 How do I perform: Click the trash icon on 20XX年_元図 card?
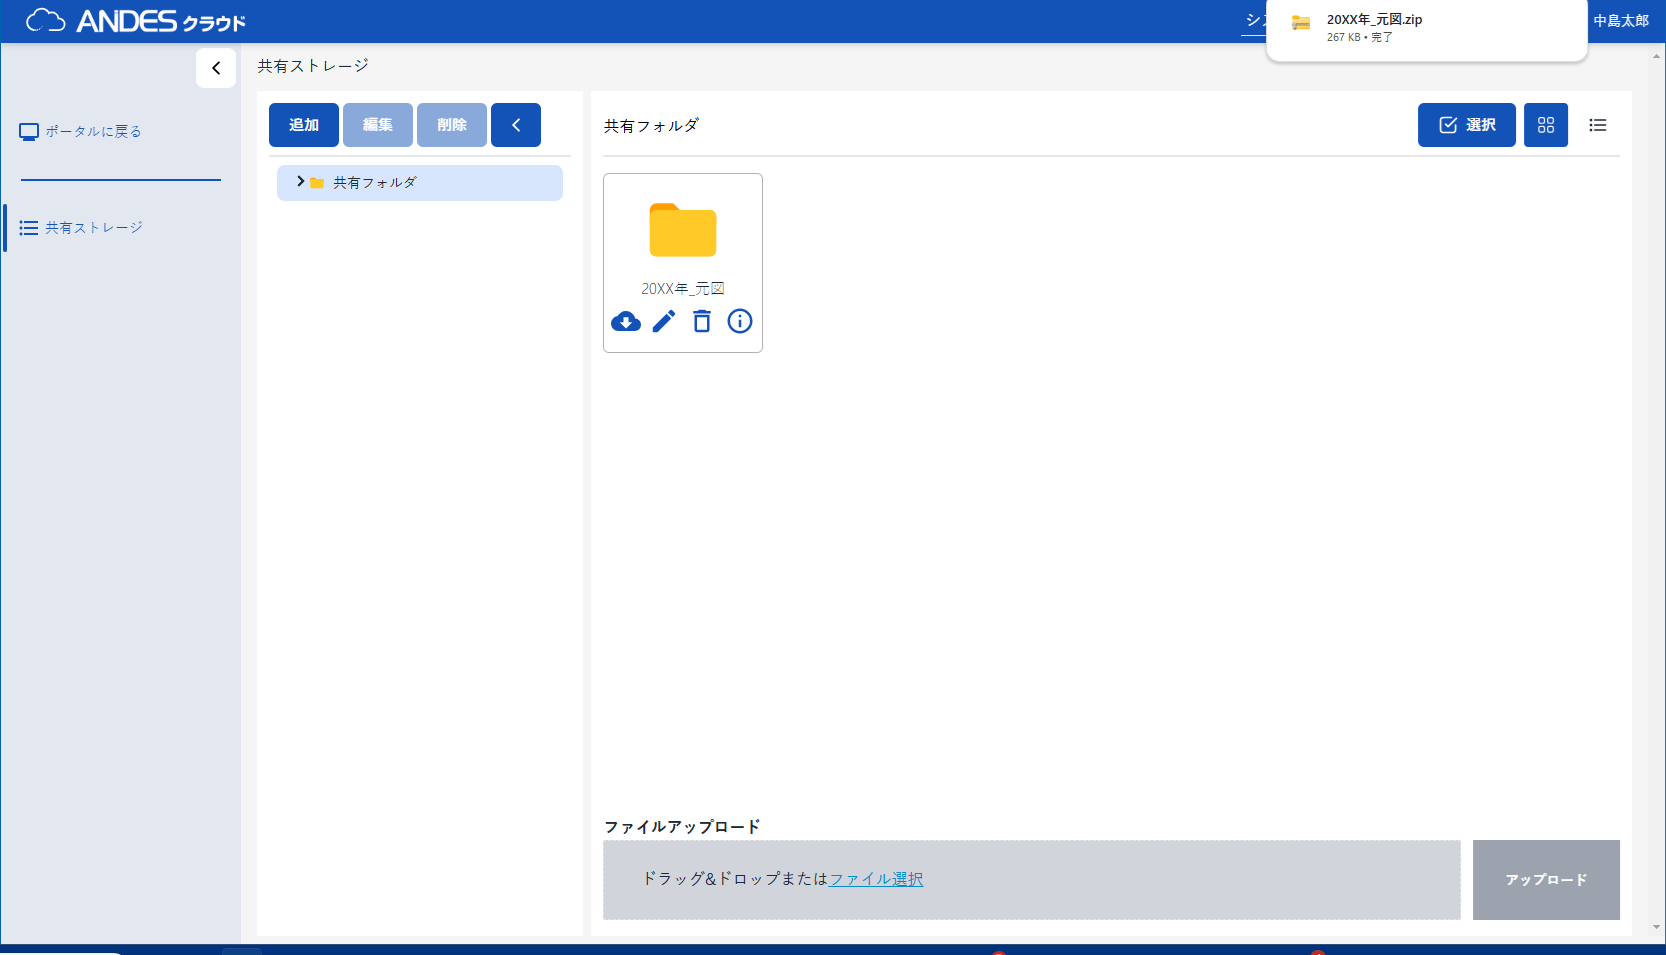tap(702, 321)
